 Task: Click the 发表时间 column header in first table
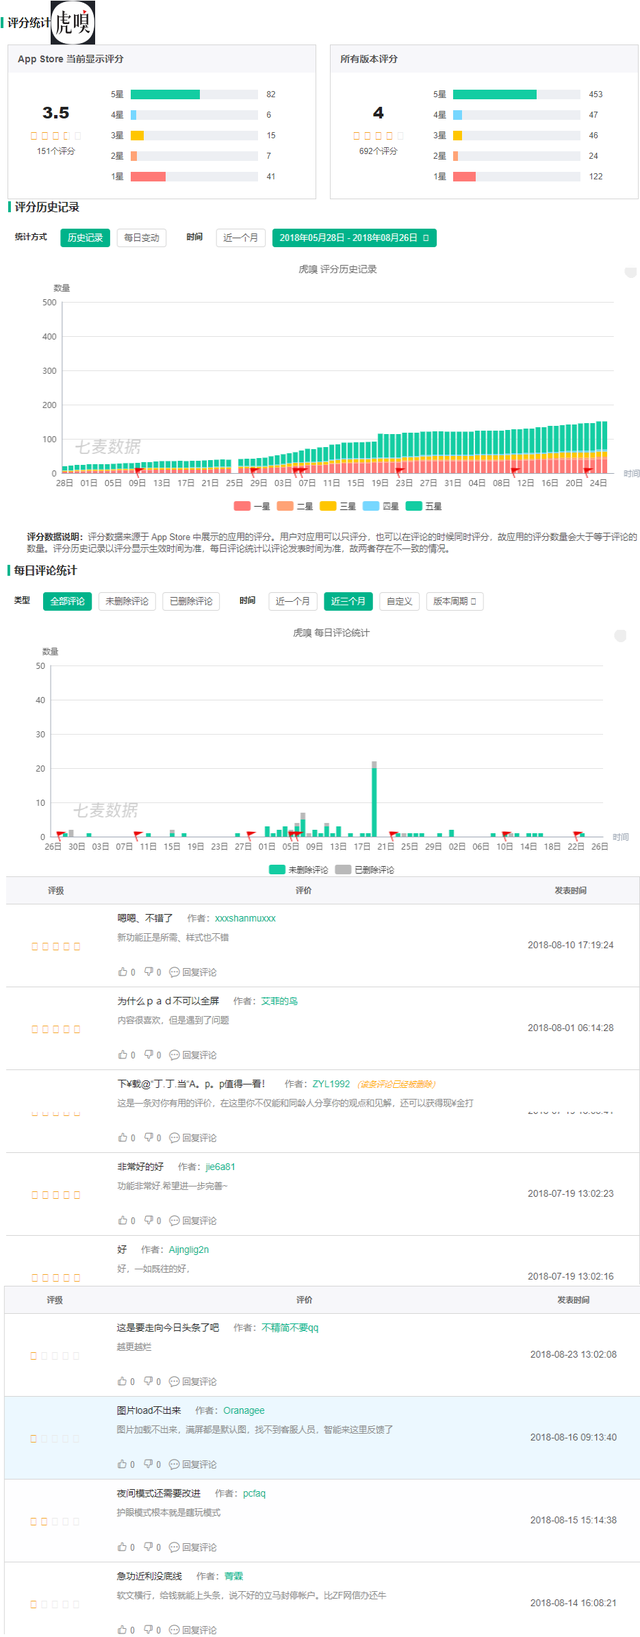click(x=571, y=891)
